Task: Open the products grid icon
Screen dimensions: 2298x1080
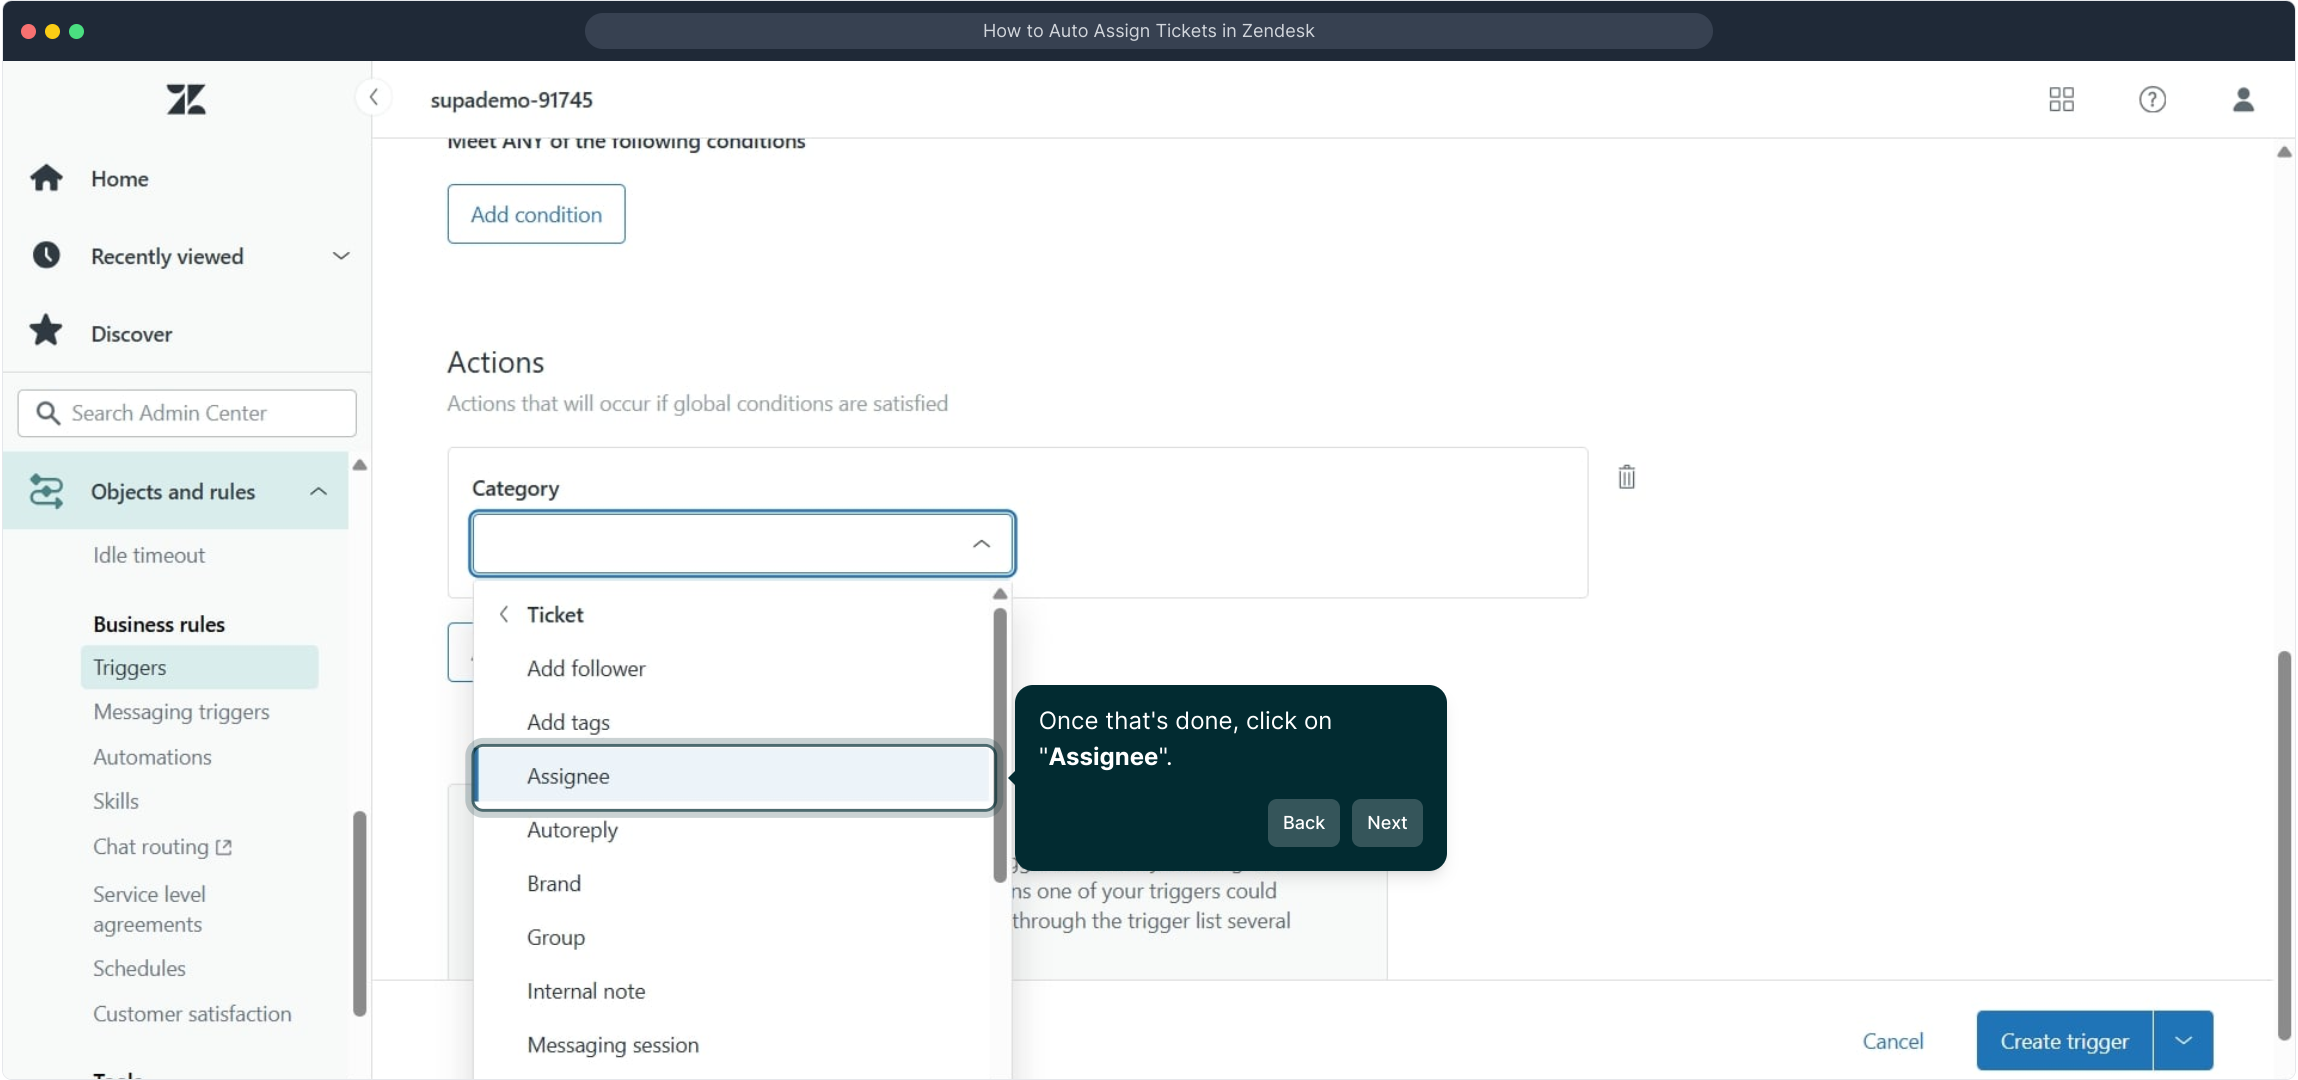Action: tap(2061, 99)
